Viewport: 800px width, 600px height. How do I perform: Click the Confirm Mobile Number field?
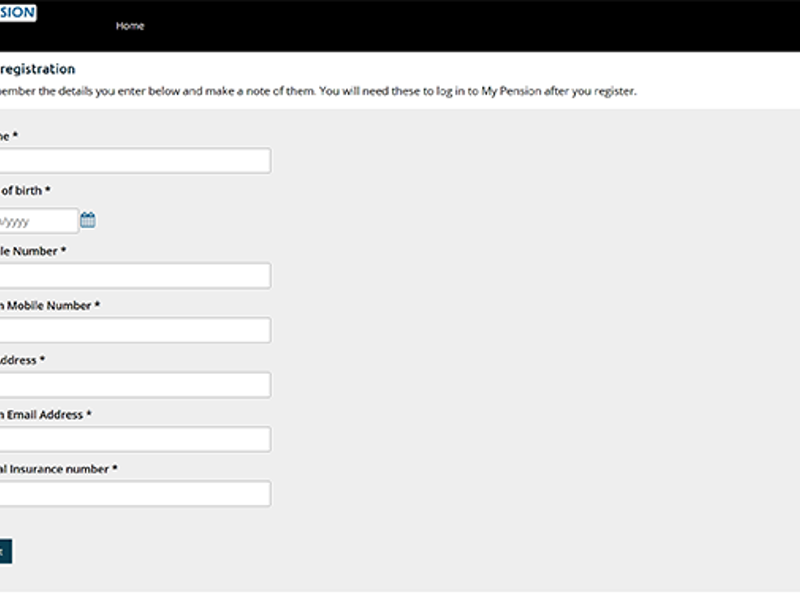tap(134, 330)
